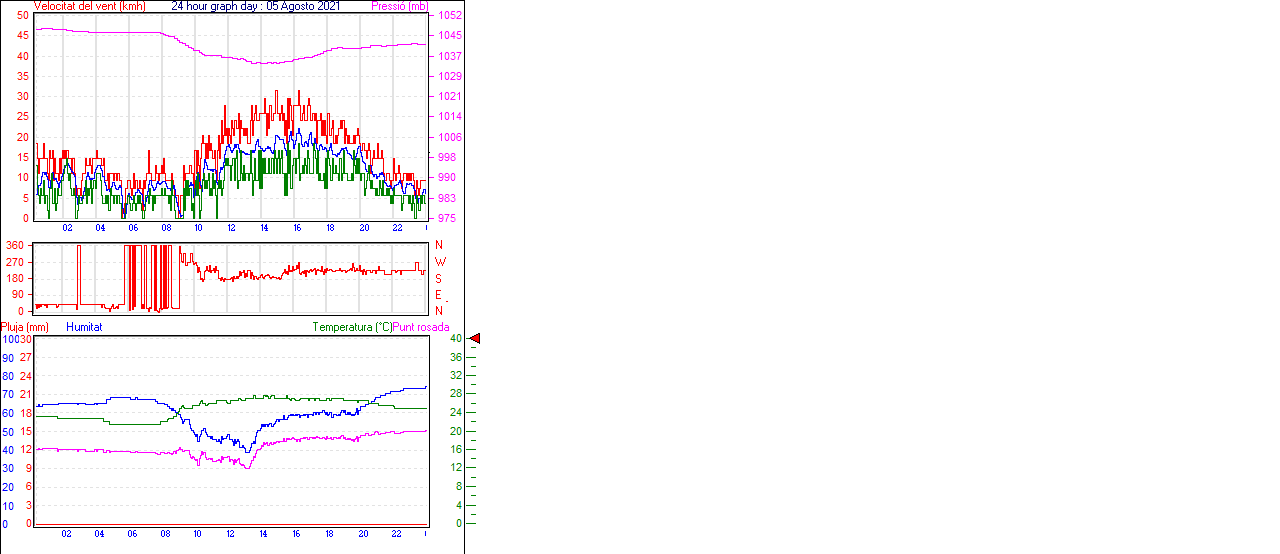Select the magenta 'Punt rosada' legend label
Screen dimensions: 1280x554
click(x=421, y=327)
